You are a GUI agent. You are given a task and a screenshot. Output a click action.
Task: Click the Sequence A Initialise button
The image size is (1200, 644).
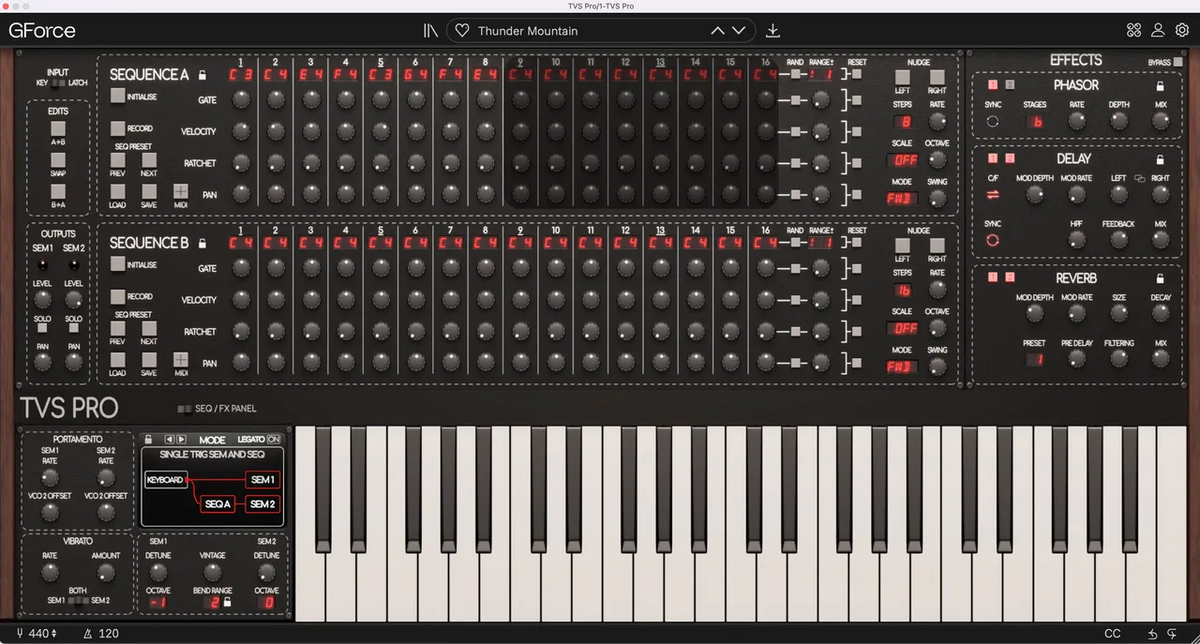point(118,96)
